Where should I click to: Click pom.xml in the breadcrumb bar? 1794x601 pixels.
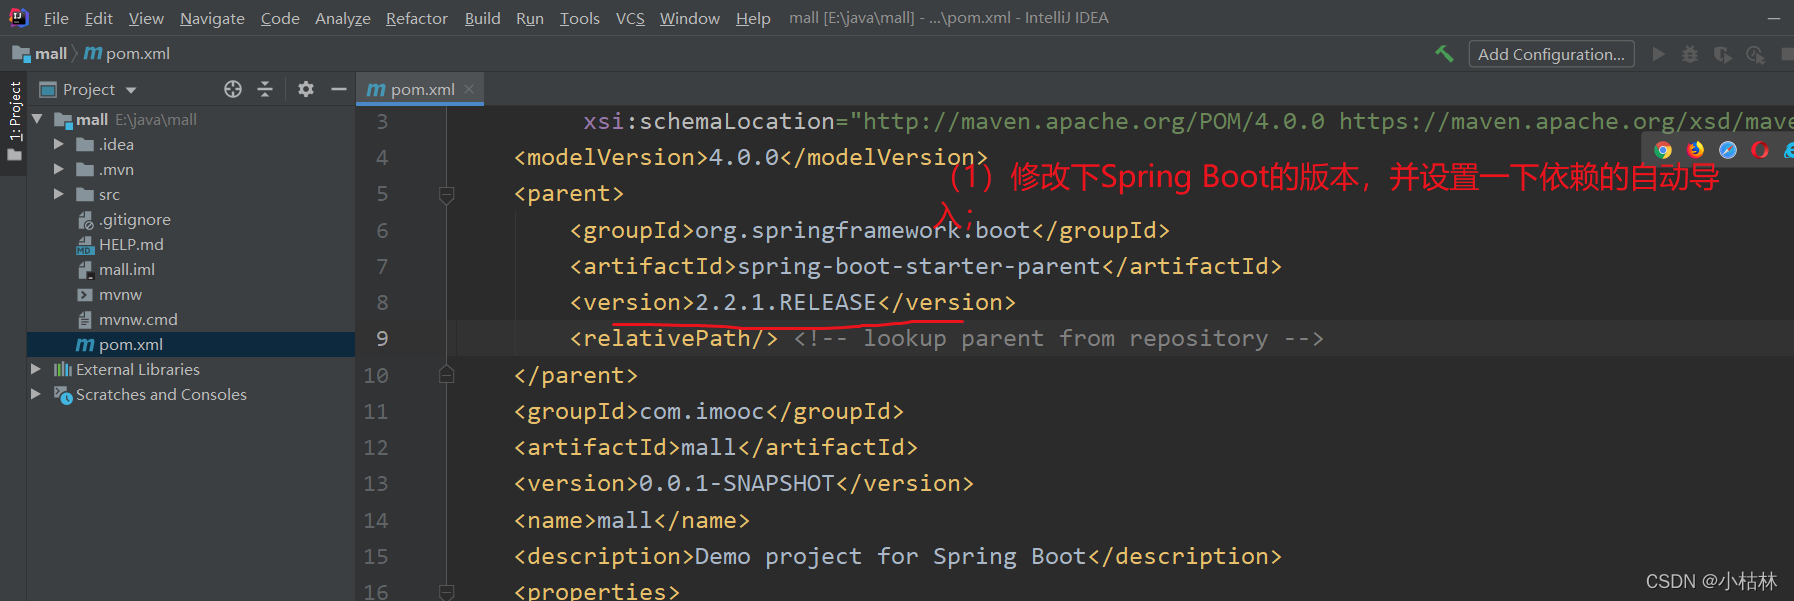pyautogui.click(x=138, y=54)
